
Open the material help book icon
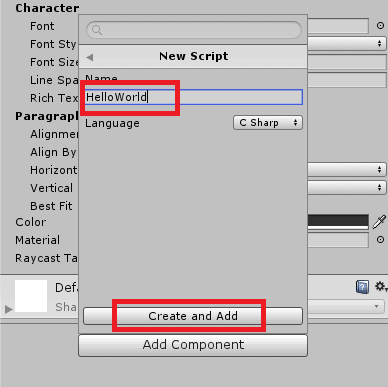coord(362,287)
